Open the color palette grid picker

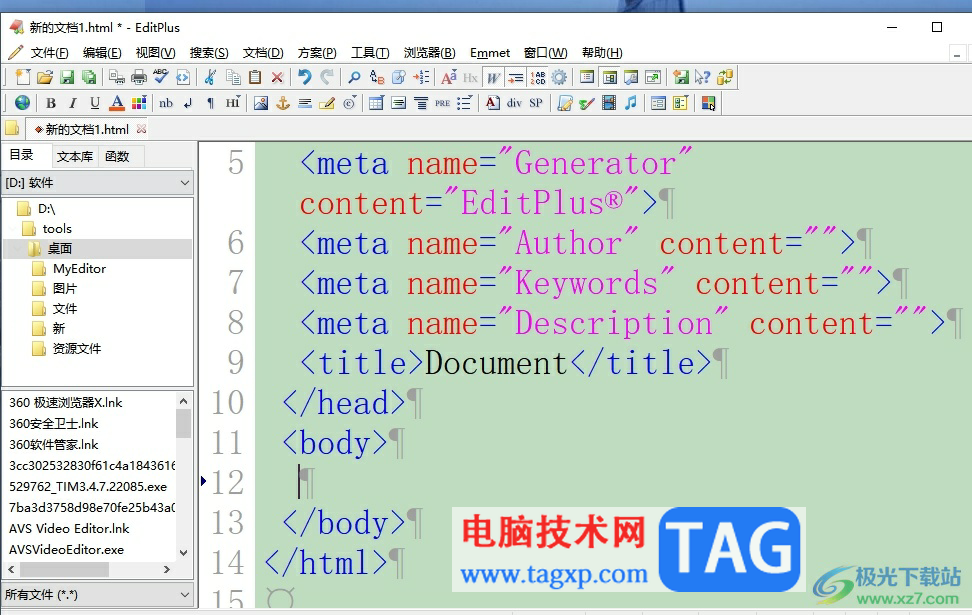click(x=139, y=103)
